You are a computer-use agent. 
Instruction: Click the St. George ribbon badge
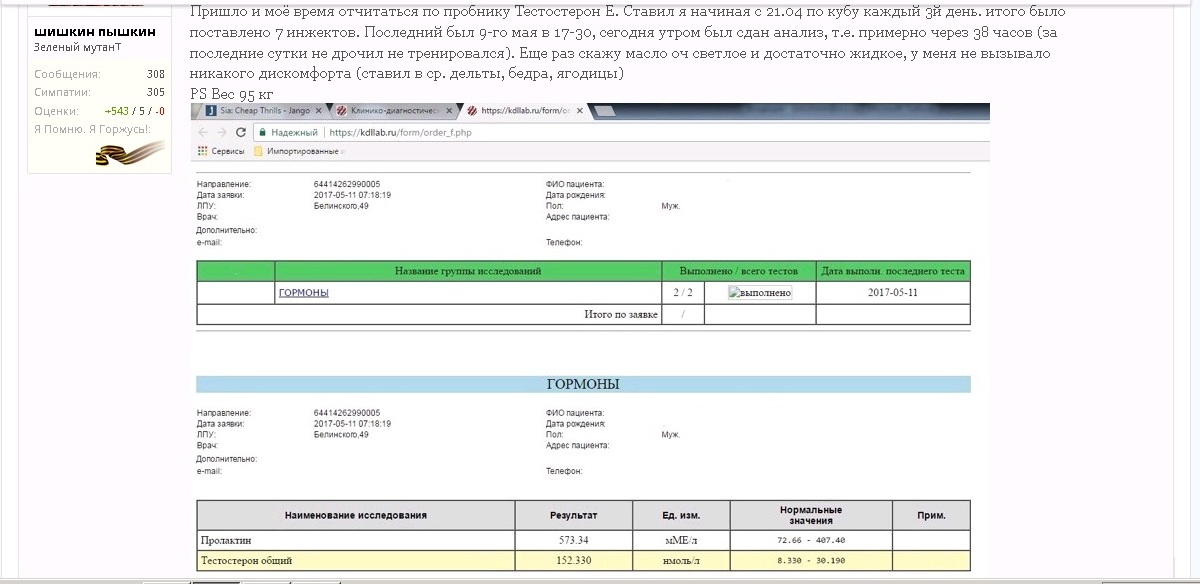(x=129, y=153)
